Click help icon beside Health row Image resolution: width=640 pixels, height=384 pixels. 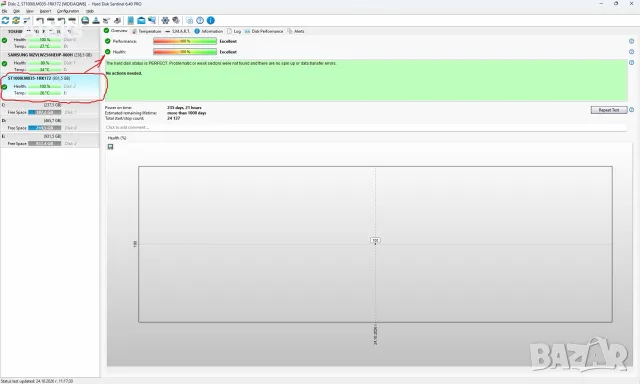(x=631, y=52)
